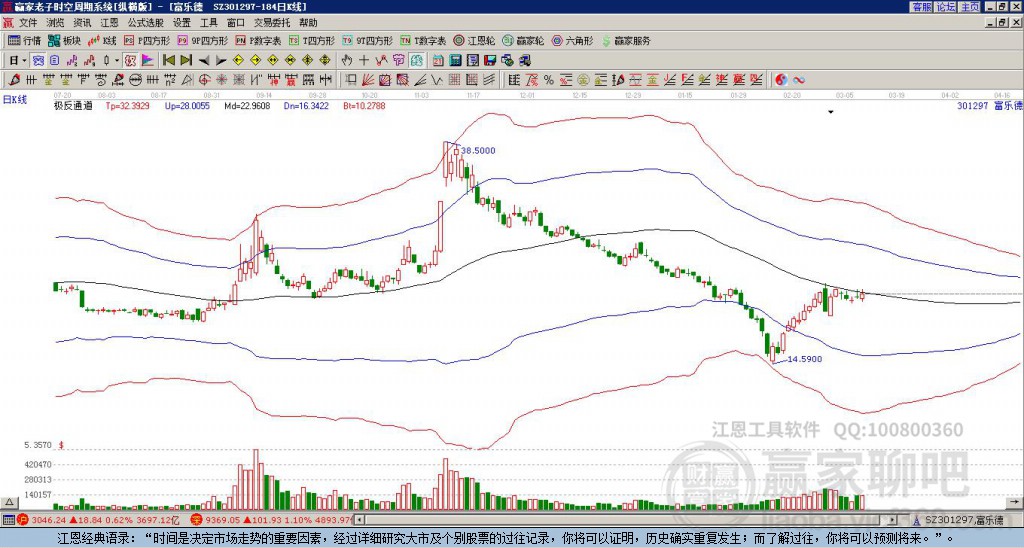Click the Tp=32.3929 indicator value

[127, 106]
